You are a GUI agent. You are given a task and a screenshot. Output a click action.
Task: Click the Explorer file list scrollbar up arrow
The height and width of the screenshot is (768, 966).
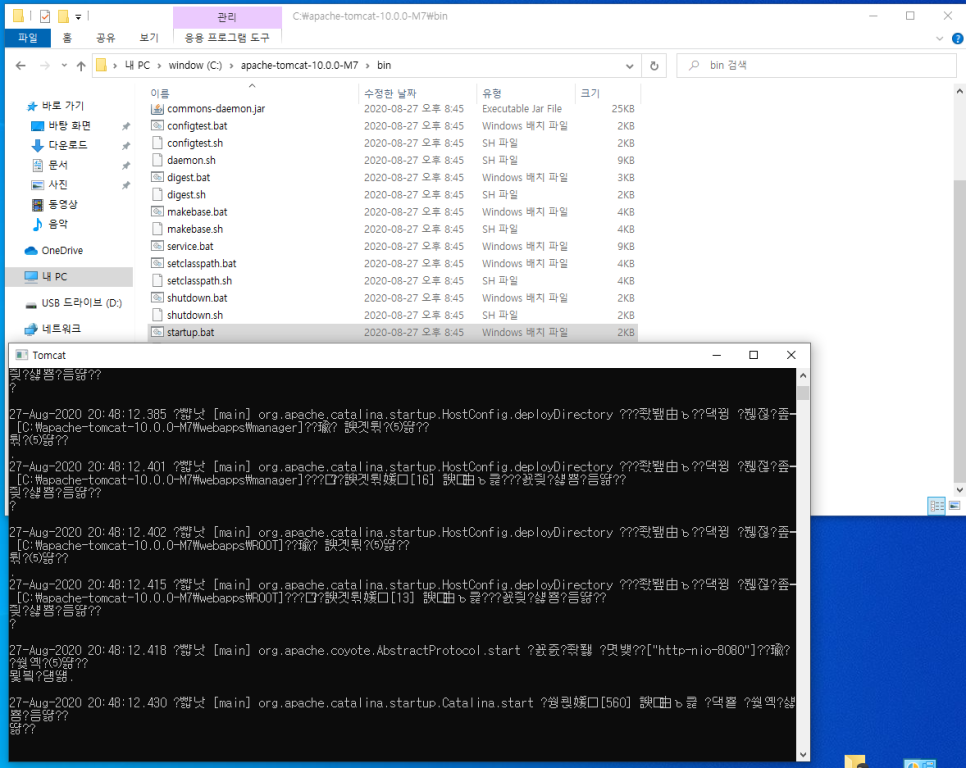[959, 91]
